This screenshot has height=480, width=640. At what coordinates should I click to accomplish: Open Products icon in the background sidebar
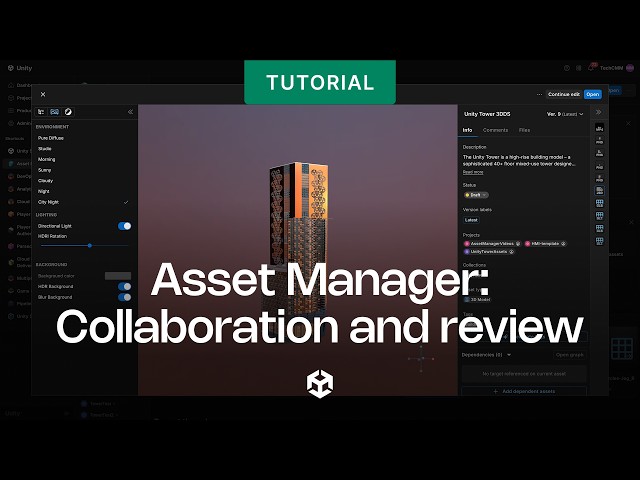[11, 111]
